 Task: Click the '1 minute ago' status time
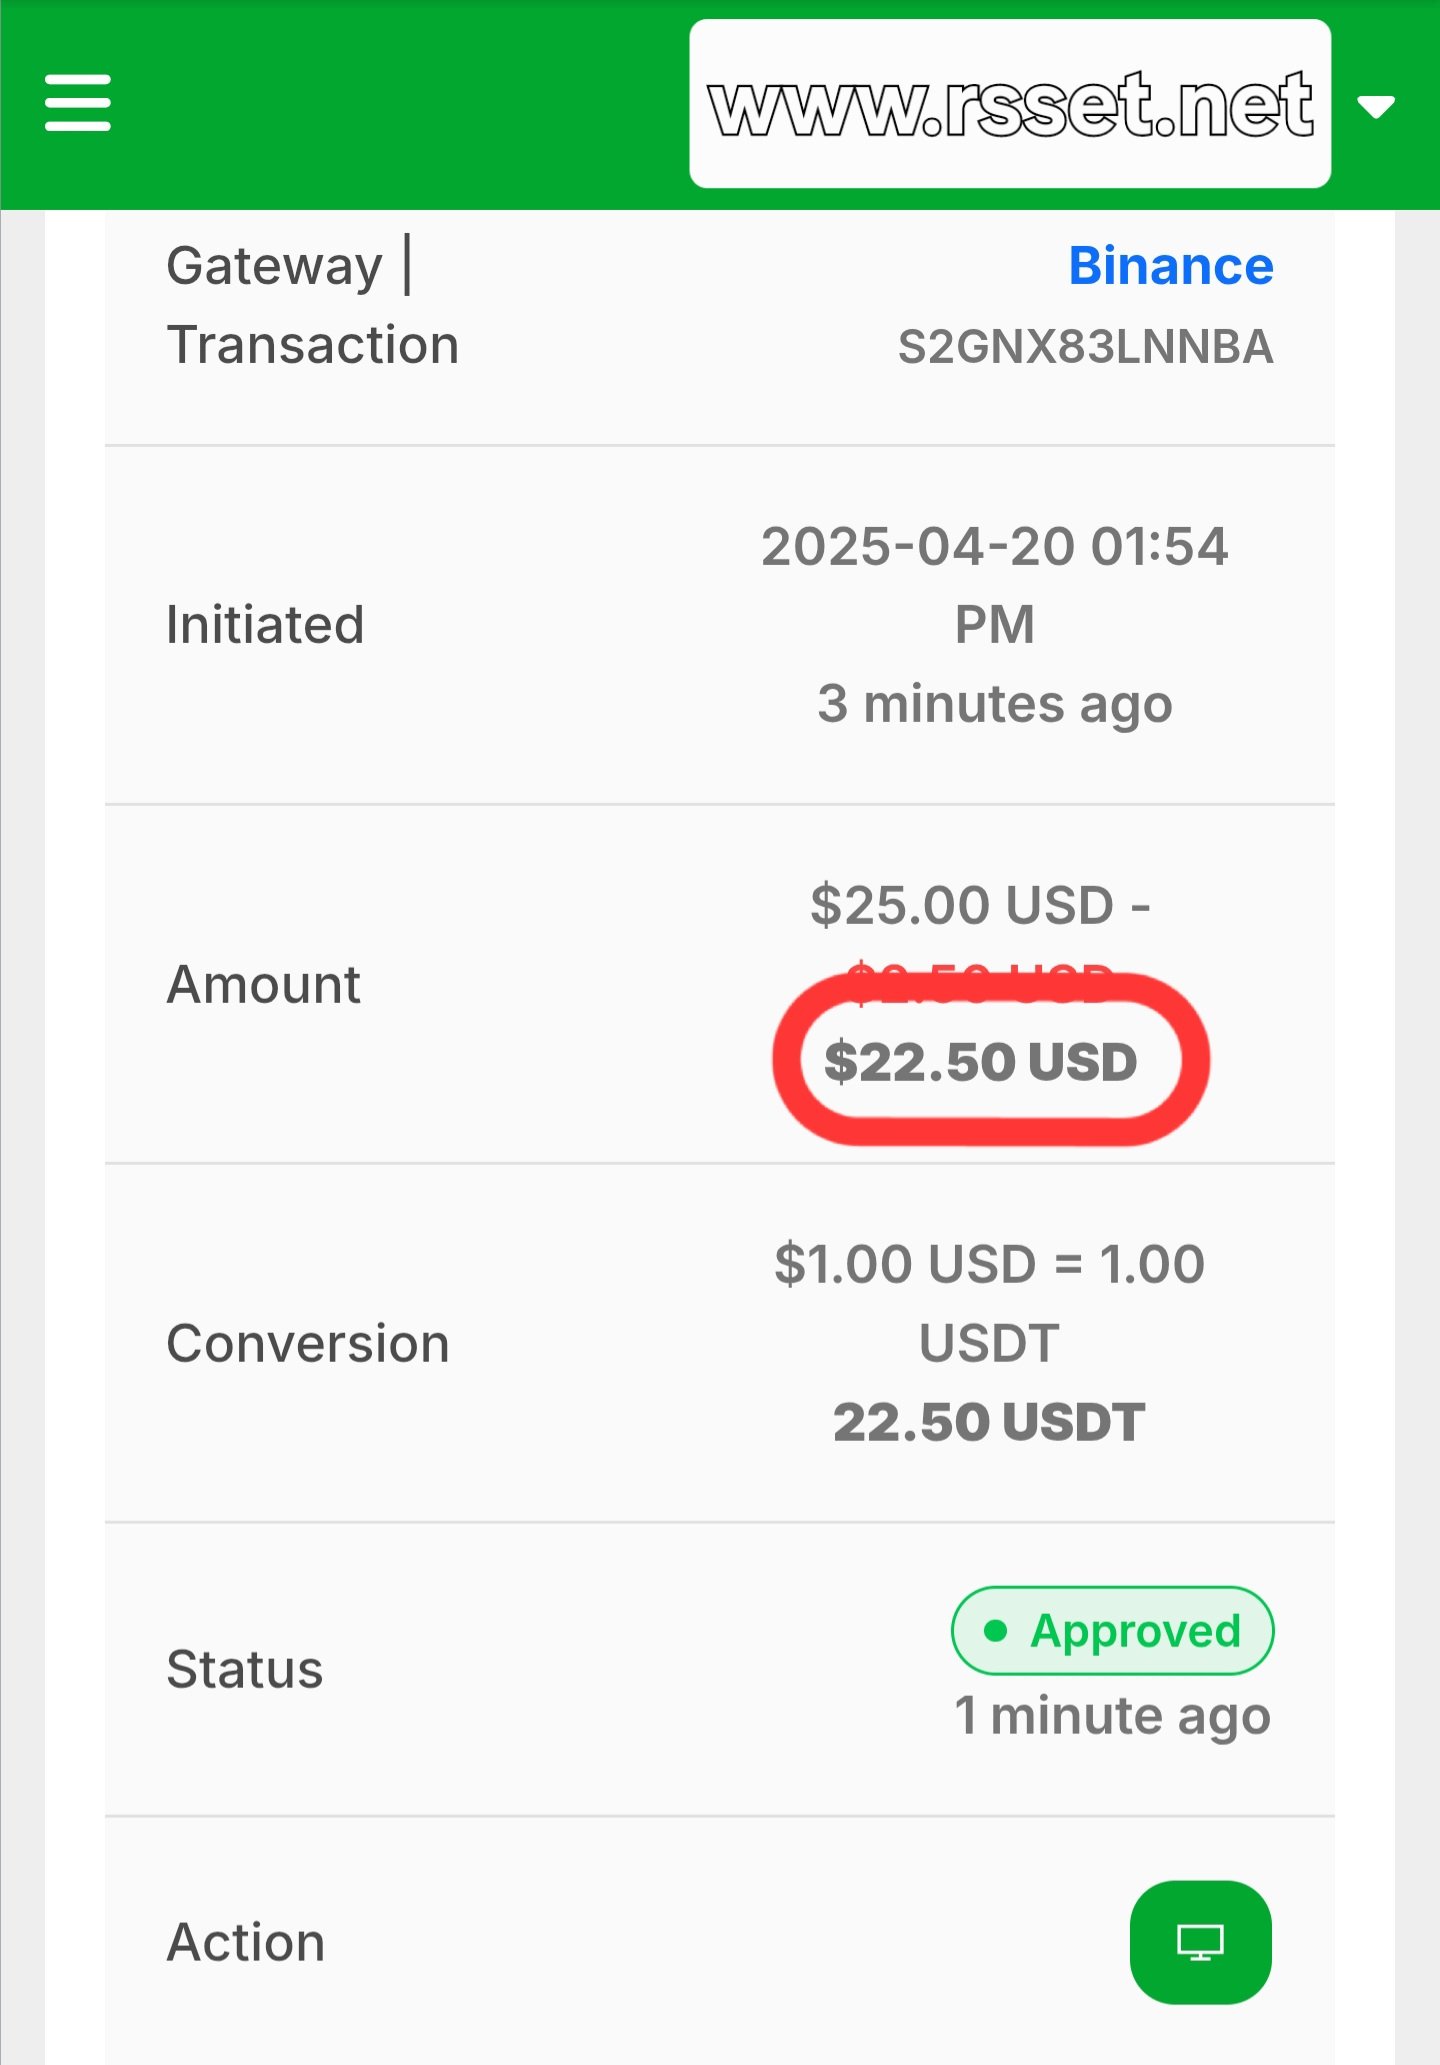(x=1113, y=1717)
